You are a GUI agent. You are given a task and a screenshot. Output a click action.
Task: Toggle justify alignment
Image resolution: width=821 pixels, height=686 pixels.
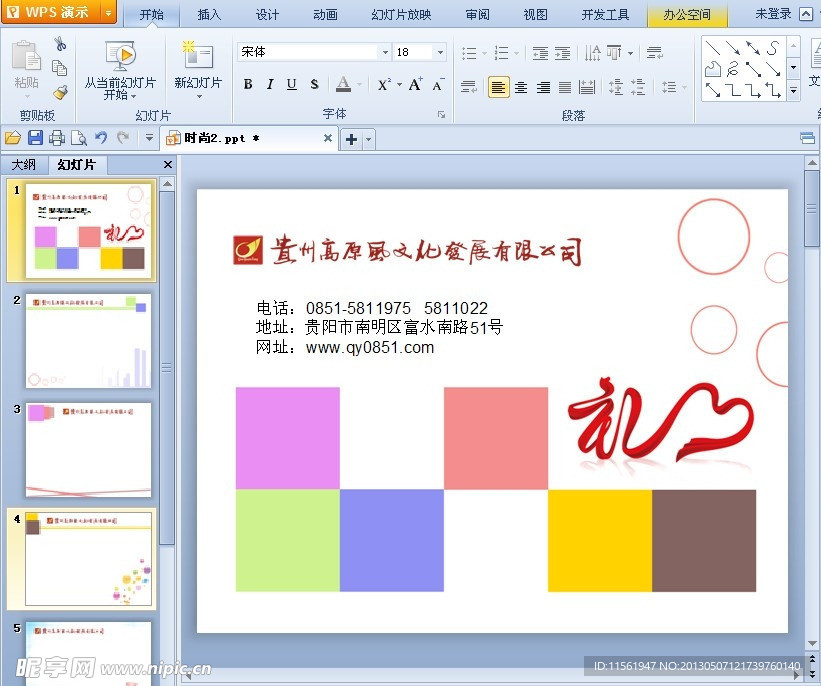[x=564, y=87]
